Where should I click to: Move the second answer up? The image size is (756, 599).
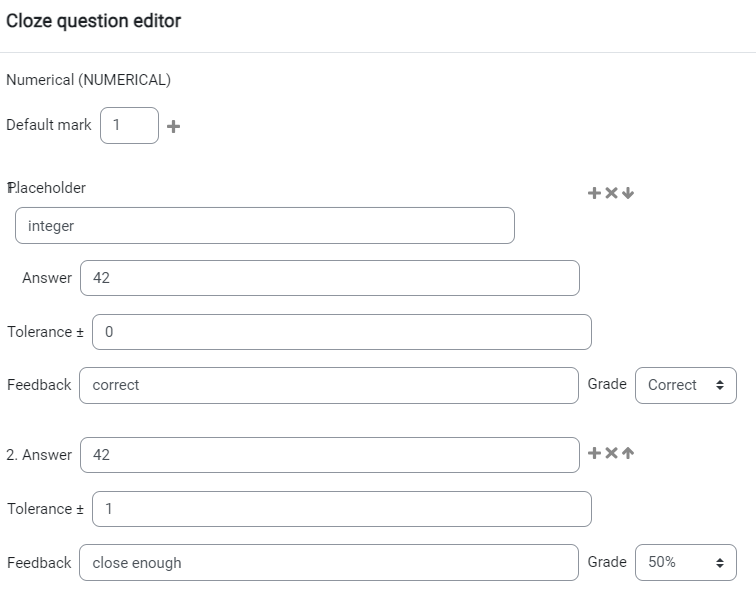[628, 453]
